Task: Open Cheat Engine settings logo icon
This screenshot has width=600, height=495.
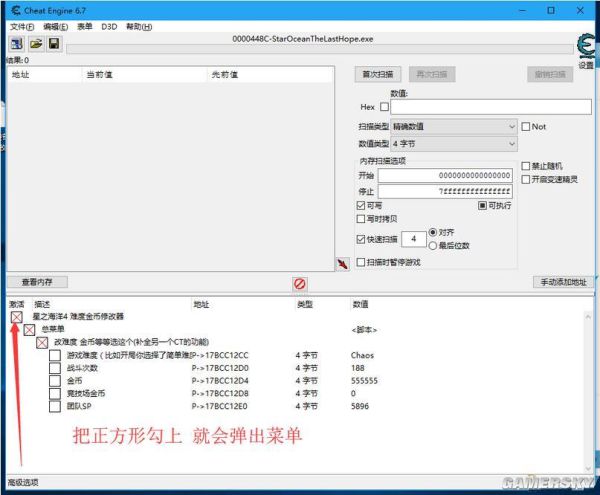Action: click(x=586, y=47)
